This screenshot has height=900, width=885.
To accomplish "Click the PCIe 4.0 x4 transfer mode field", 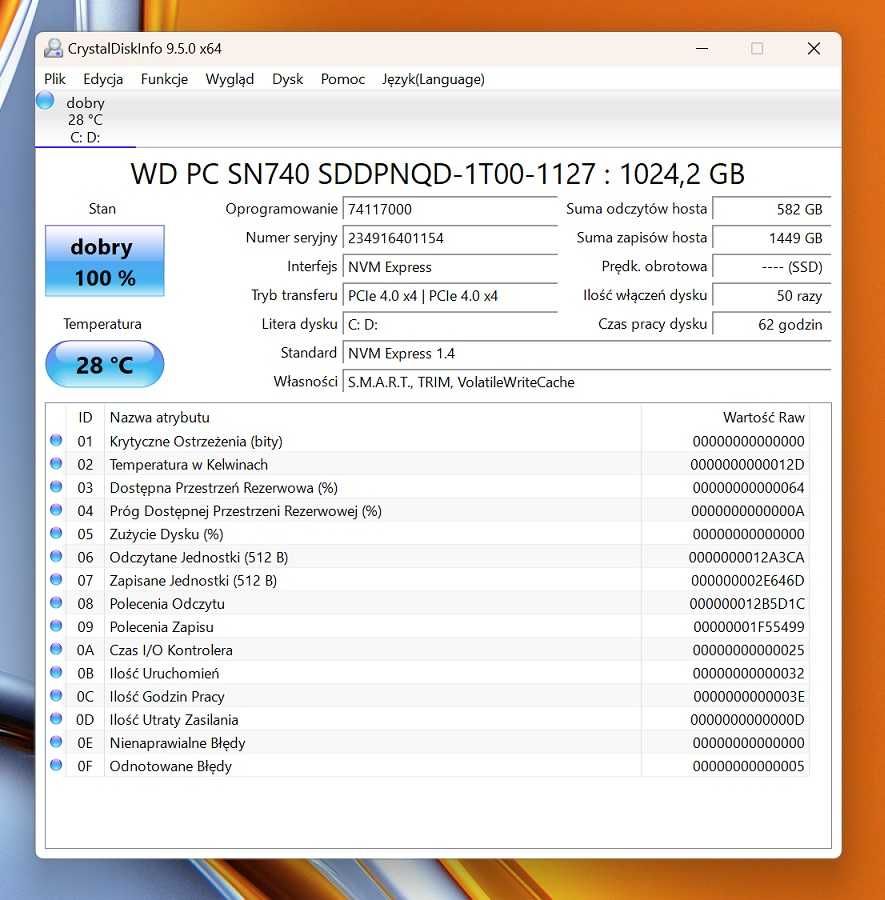I will coord(450,296).
